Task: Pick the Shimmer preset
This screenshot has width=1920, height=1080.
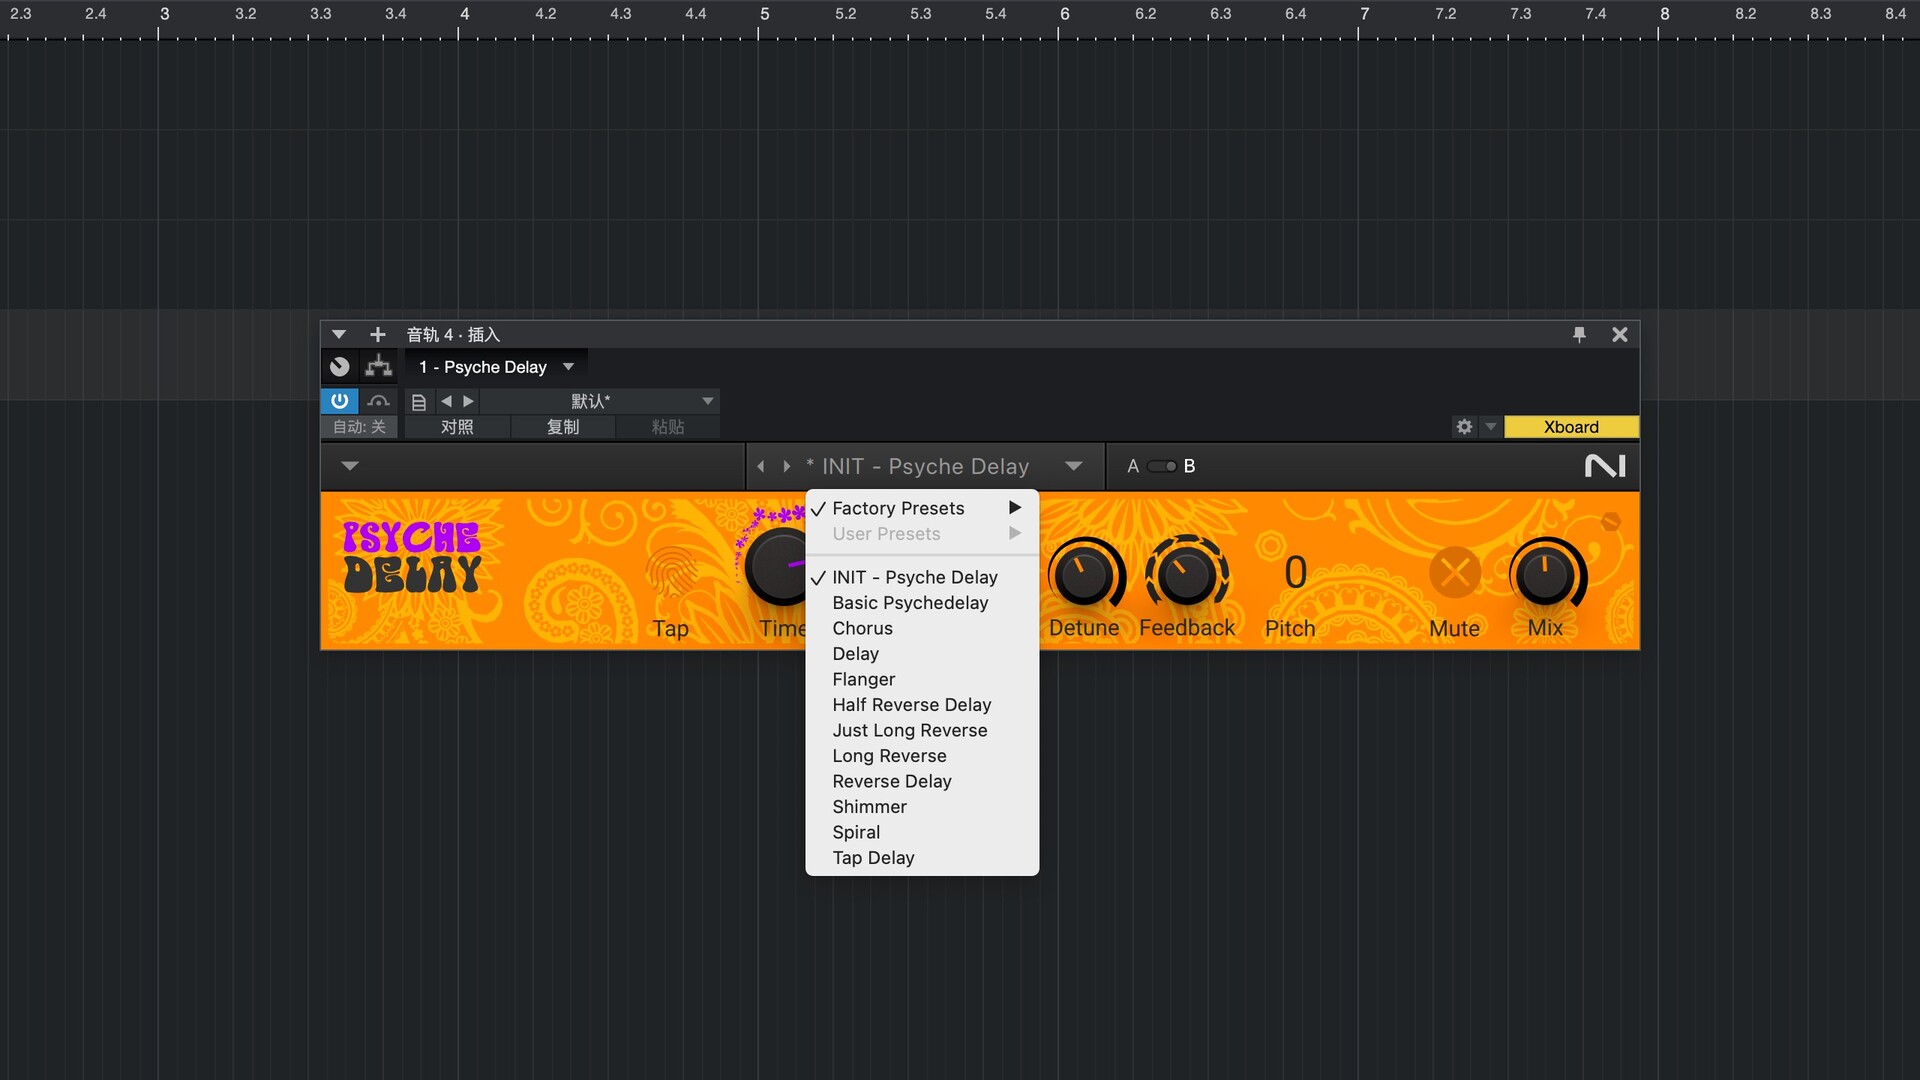Action: 922,807
